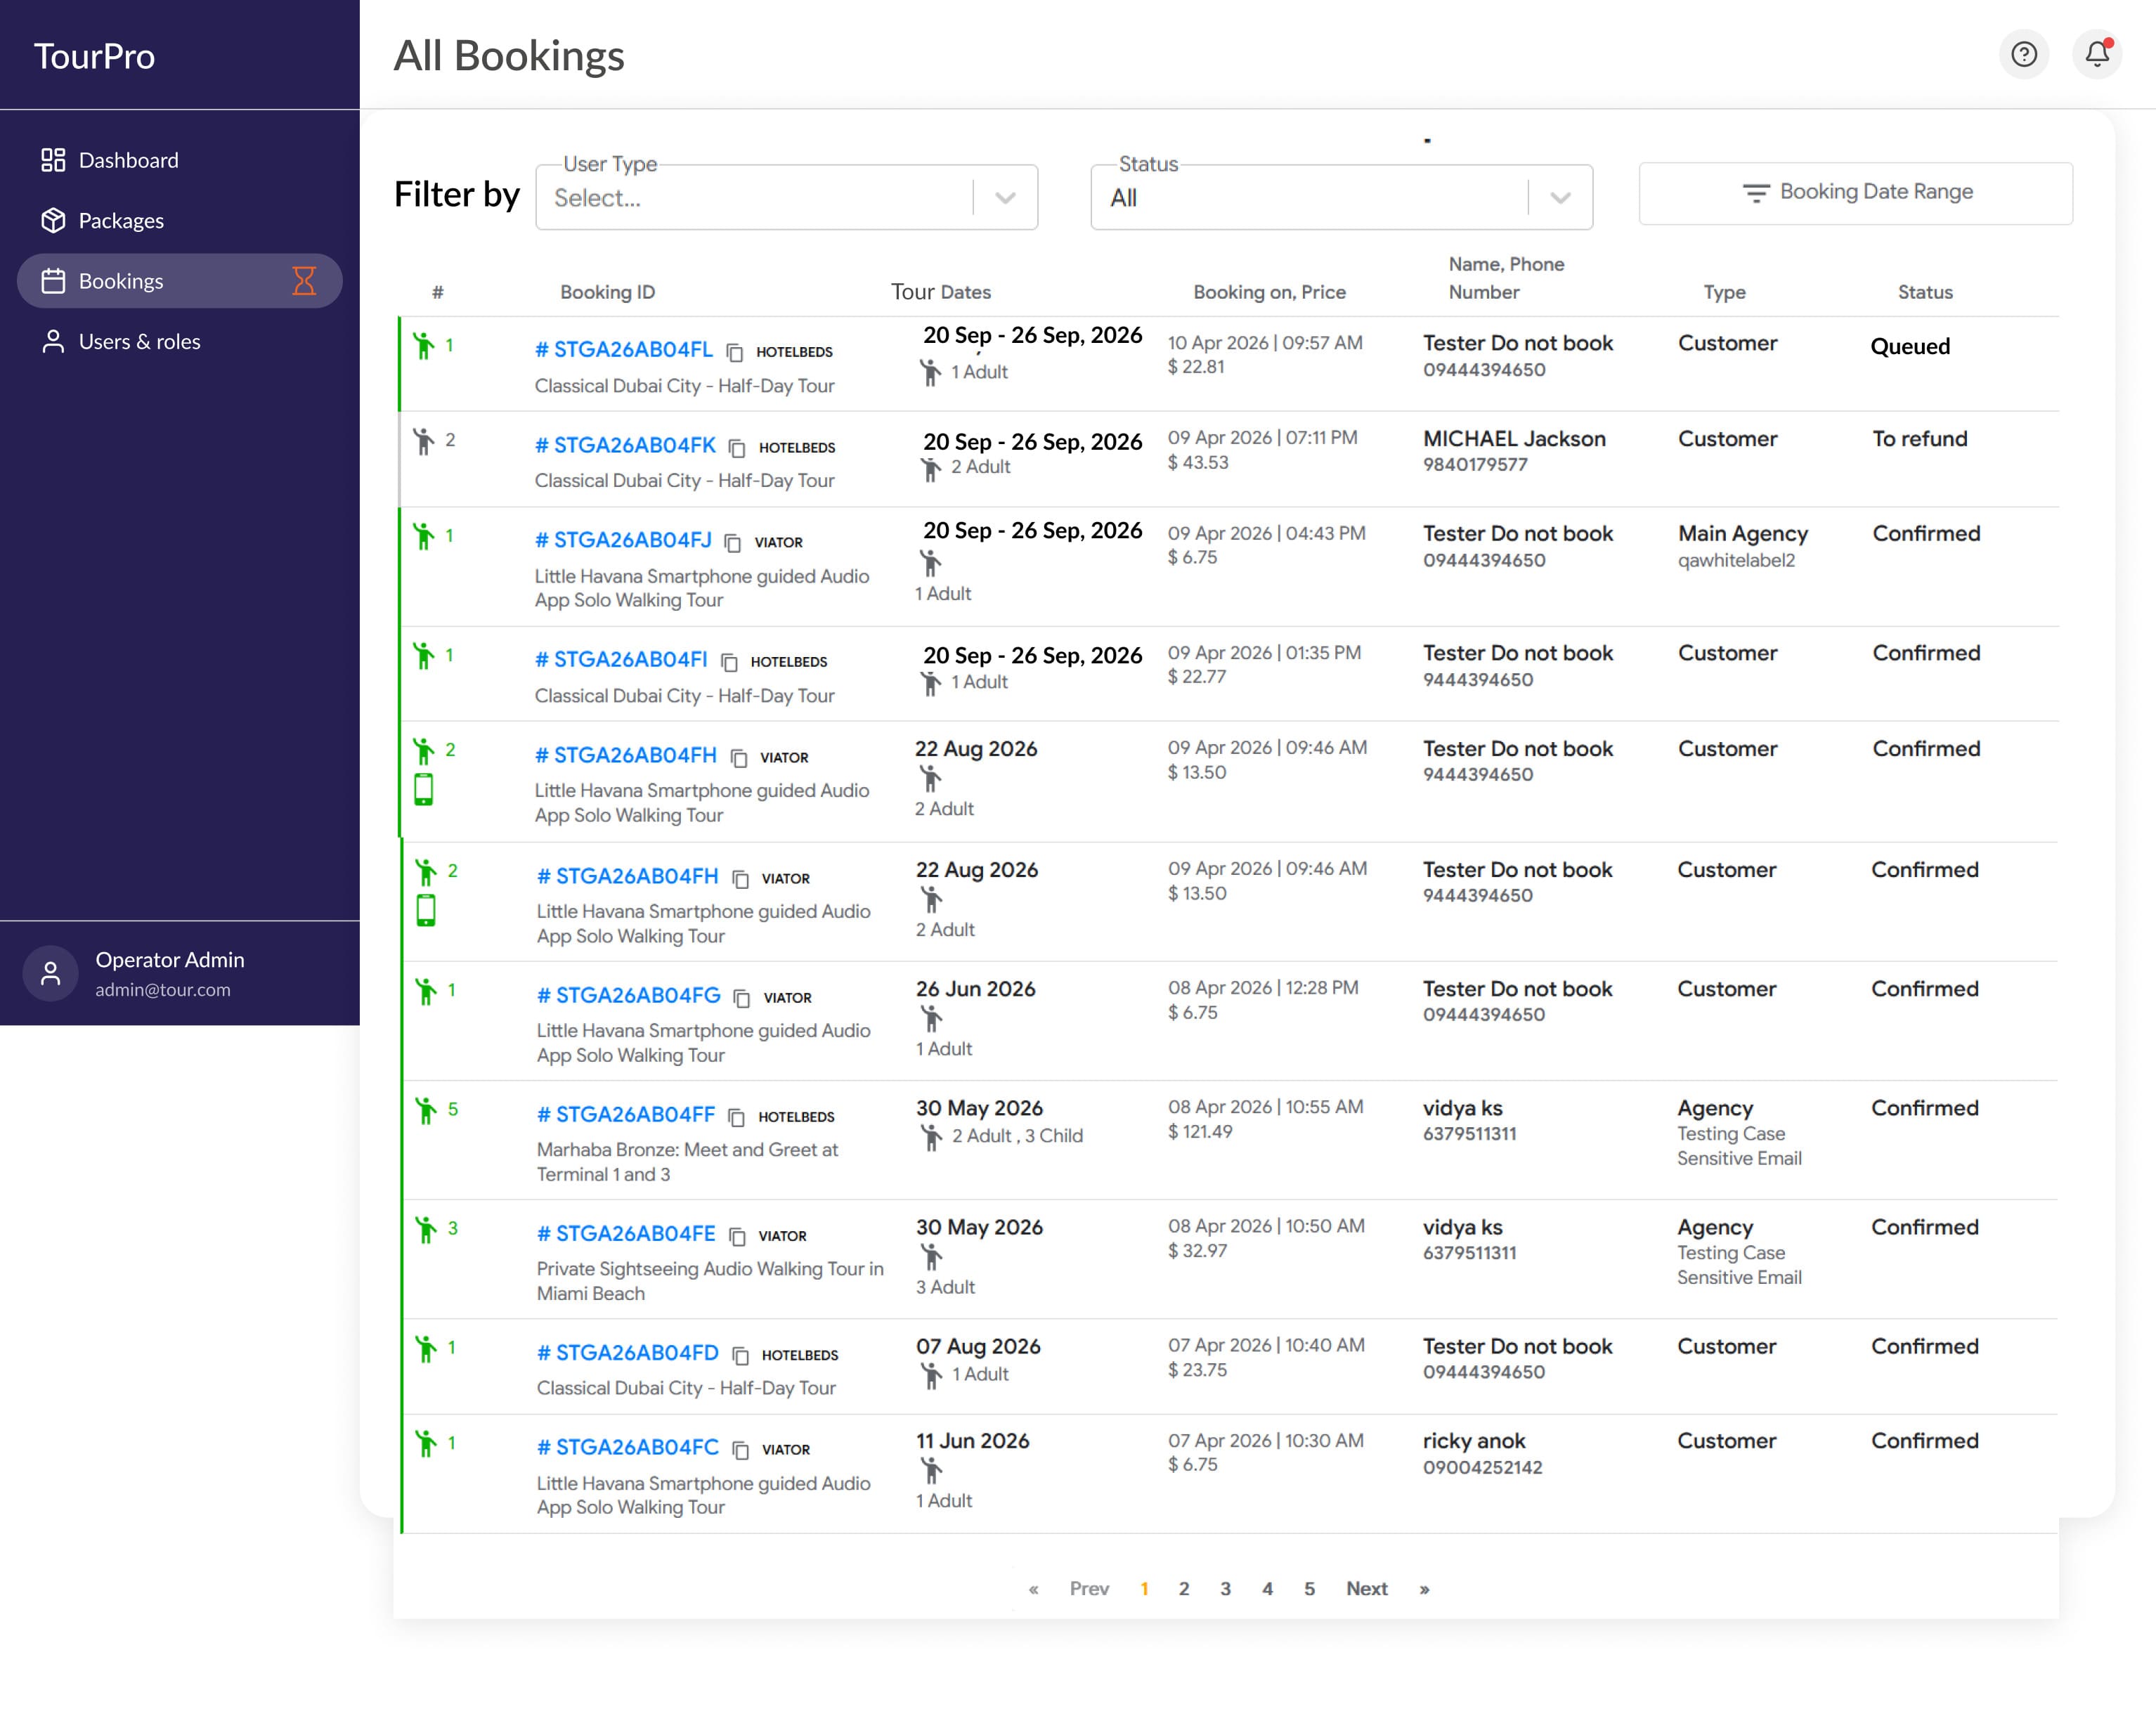This screenshot has width=2156, height=1709.
Task: Go to pagination page 2
Action: click(x=1184, y=1589)
